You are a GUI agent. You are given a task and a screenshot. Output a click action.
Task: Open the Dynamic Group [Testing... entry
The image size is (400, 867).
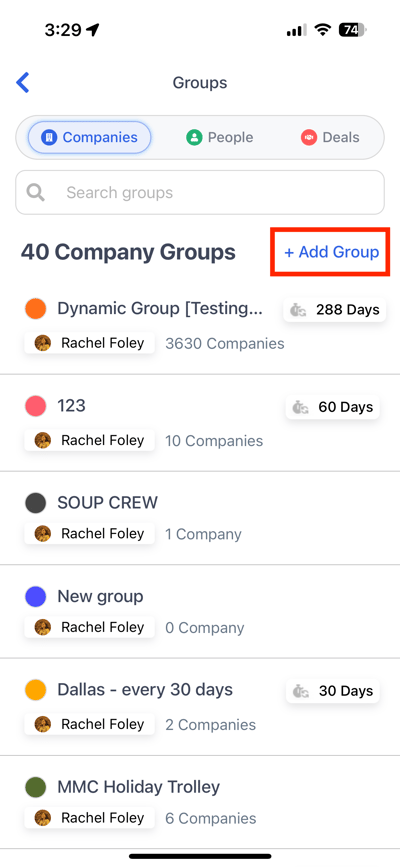[x=200, y=326]
